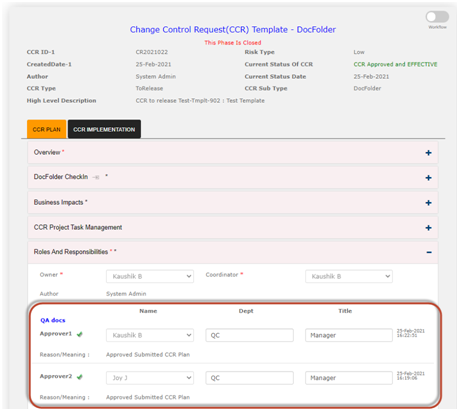
Task: Click Risk Type value Low
Action: pyautogui.click(x=359, y=52)
